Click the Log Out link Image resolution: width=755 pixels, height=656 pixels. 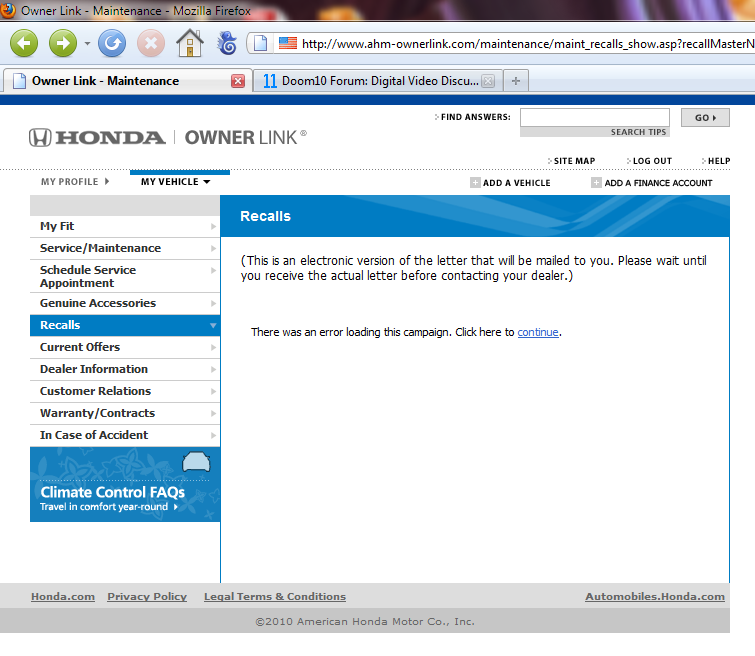(x=652, y=161)
